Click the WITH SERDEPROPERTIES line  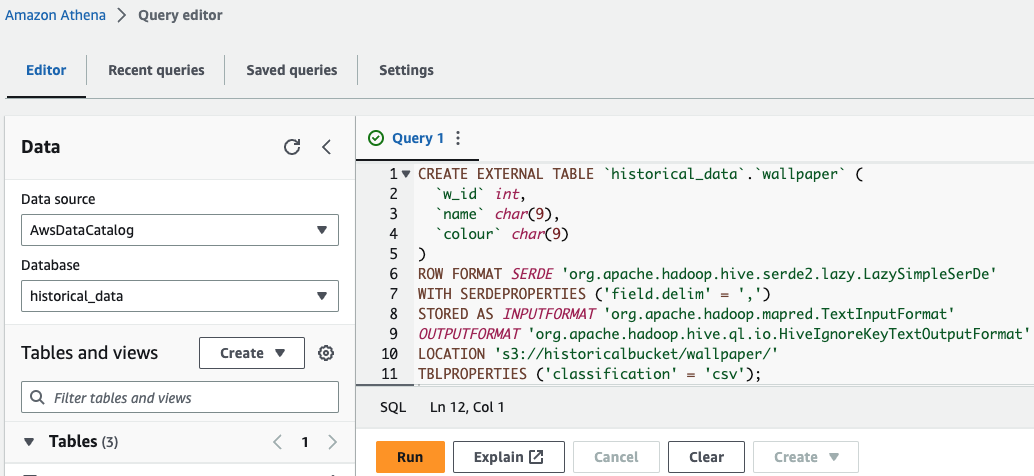click(x=594, y=294)
